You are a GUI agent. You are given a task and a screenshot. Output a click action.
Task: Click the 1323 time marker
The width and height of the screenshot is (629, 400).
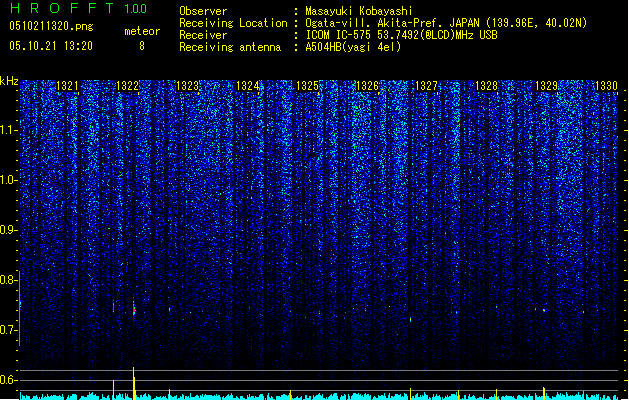187,86
